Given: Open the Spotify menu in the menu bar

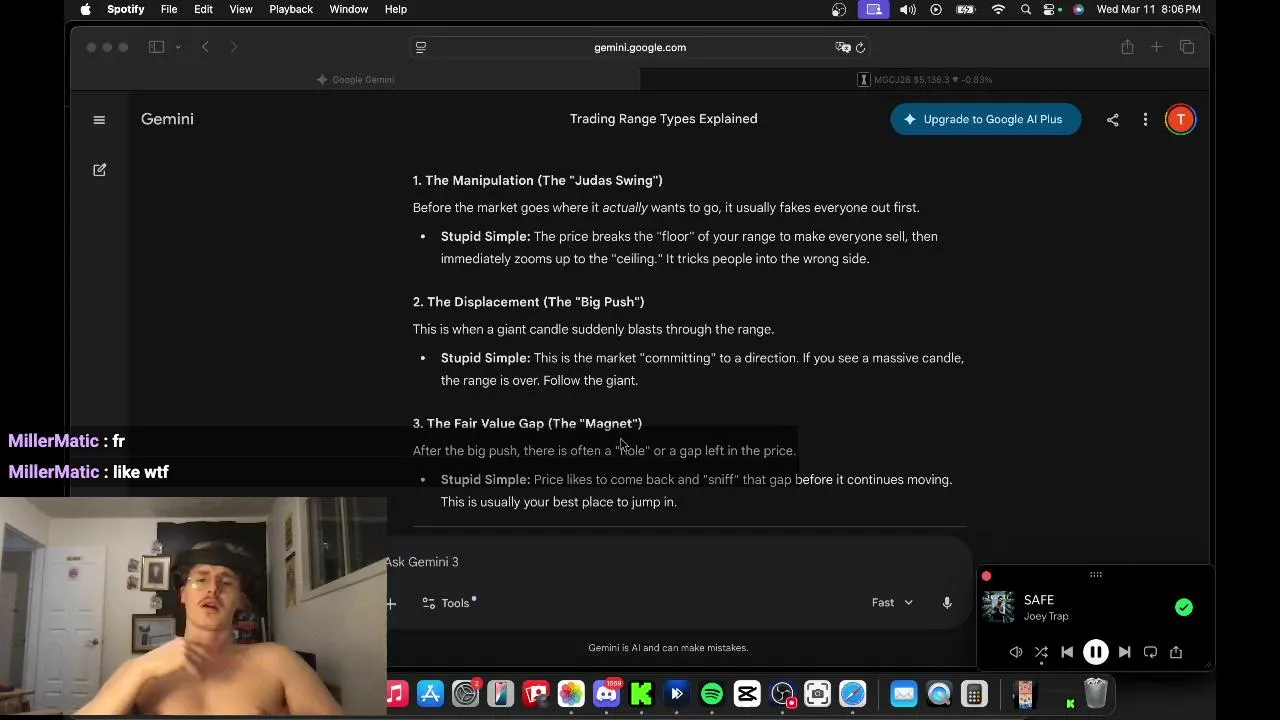Looking at the screenshot, I should point(126,9).
